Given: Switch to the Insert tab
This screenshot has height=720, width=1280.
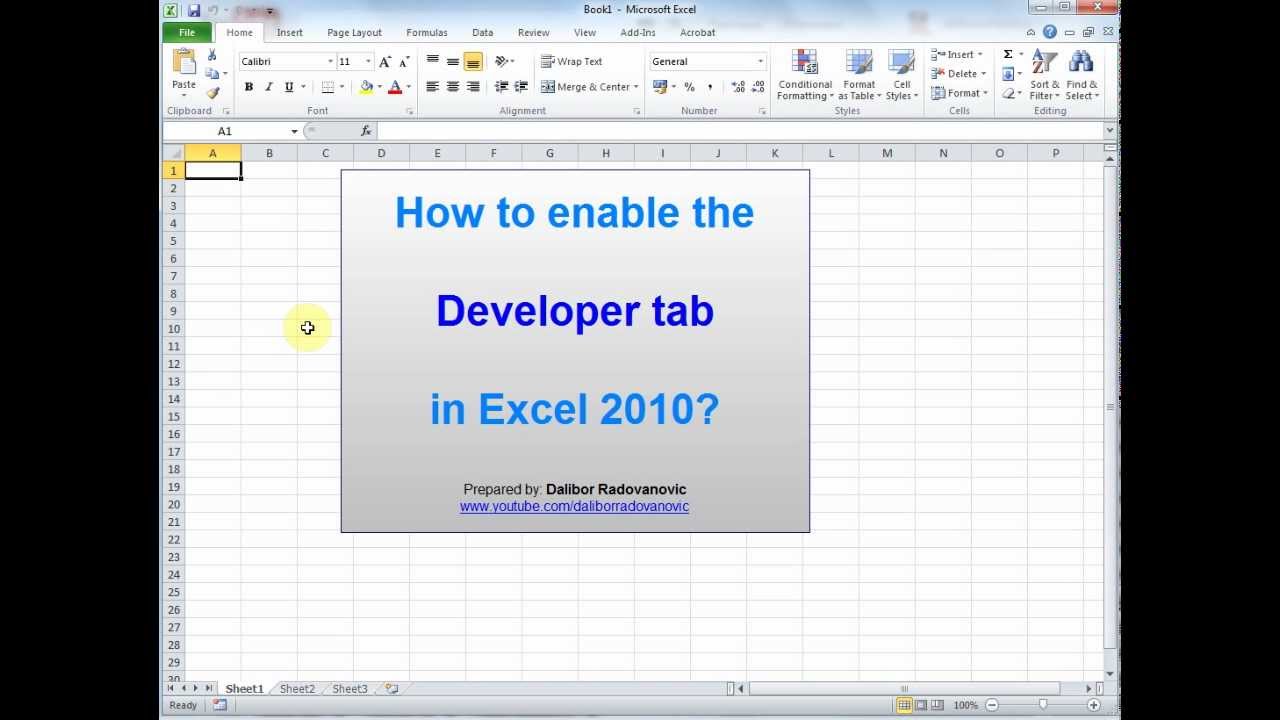Looking at the screenshot, I should click(290, 32).
